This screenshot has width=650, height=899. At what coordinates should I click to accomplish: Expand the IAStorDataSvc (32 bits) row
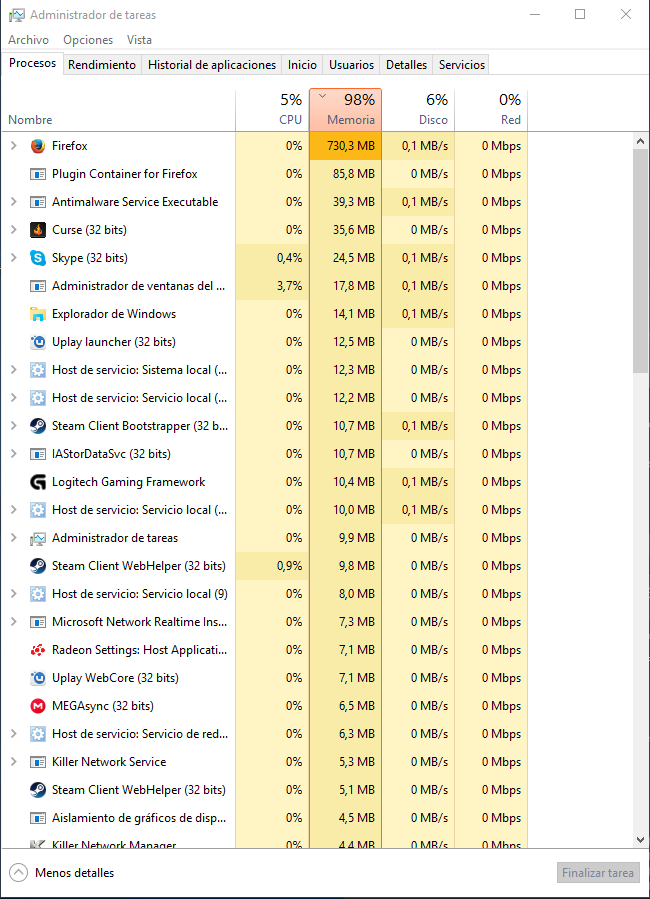[x=14, y=454]
